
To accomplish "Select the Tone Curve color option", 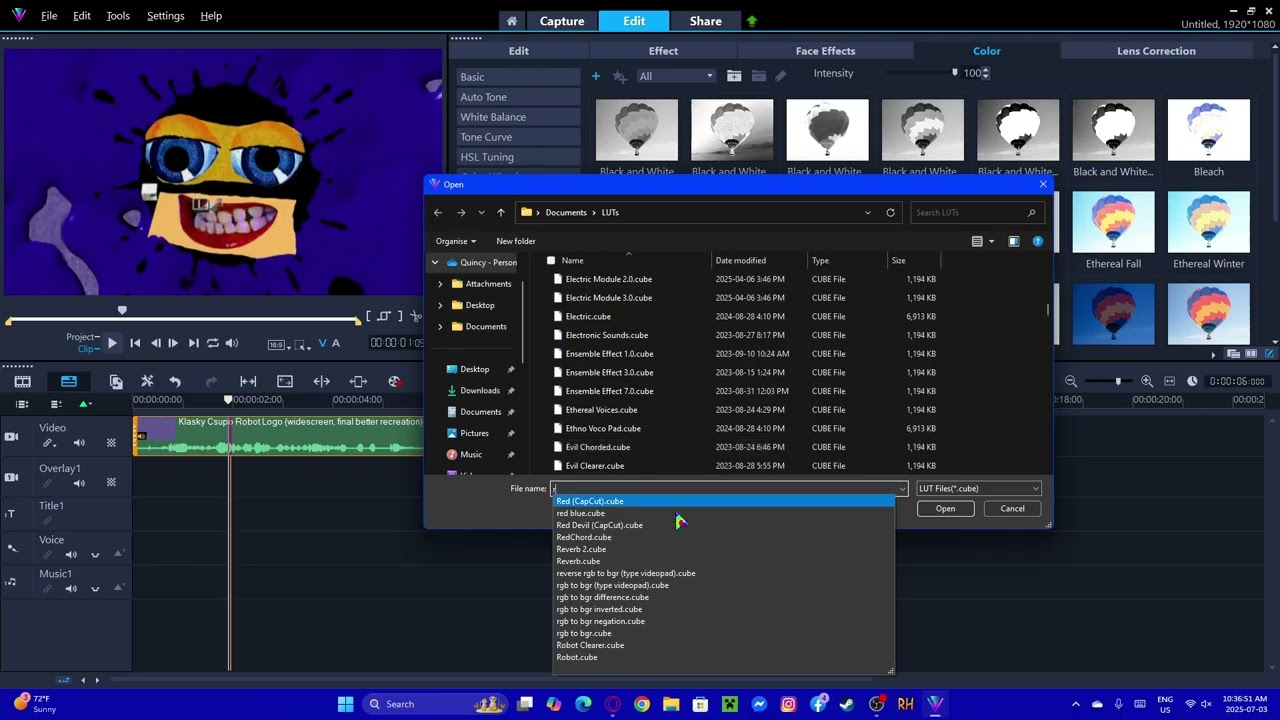I will click(518, 137).
